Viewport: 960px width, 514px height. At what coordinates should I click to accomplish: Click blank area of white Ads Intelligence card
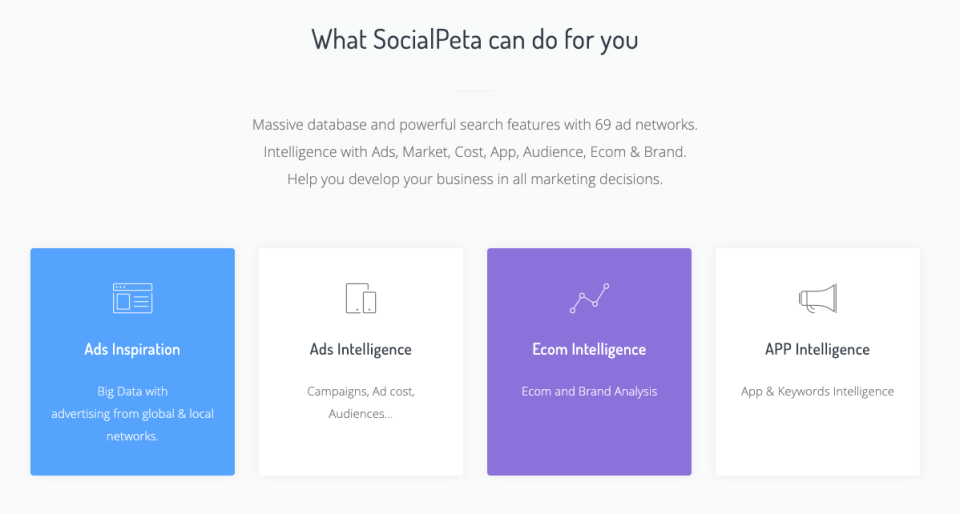pos(361,450)
